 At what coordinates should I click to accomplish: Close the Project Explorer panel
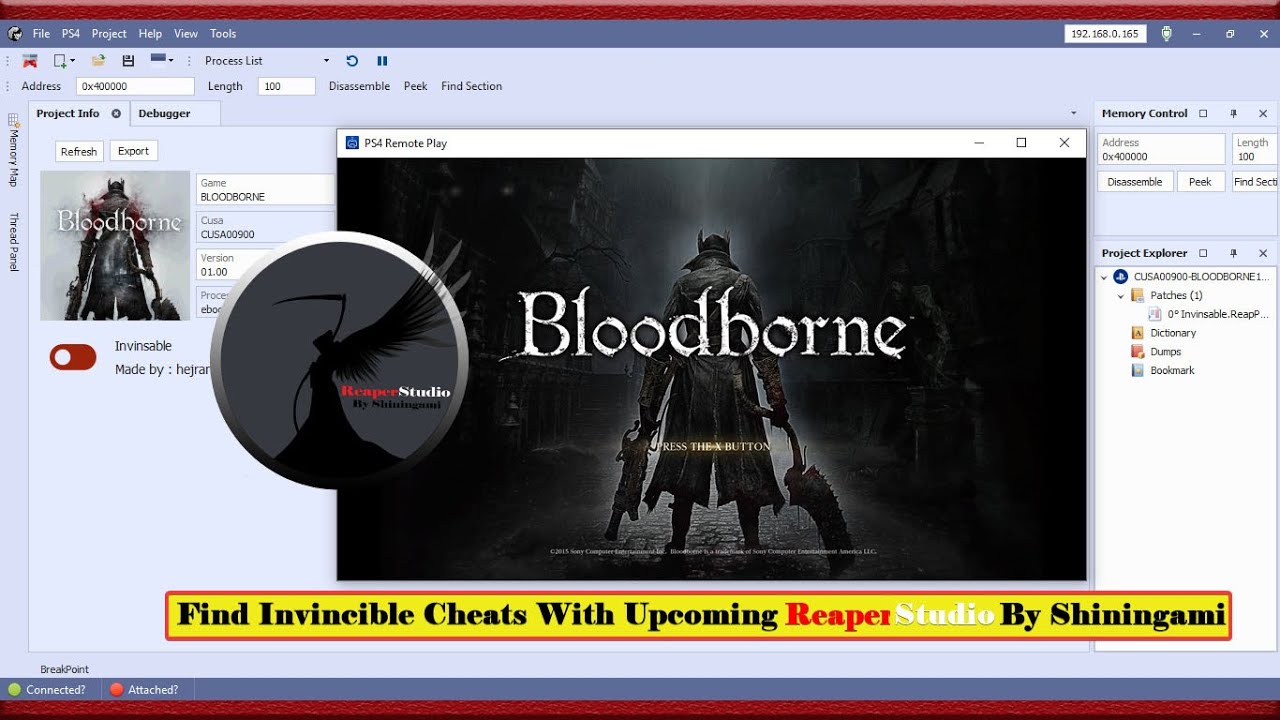coord(1263,254)
